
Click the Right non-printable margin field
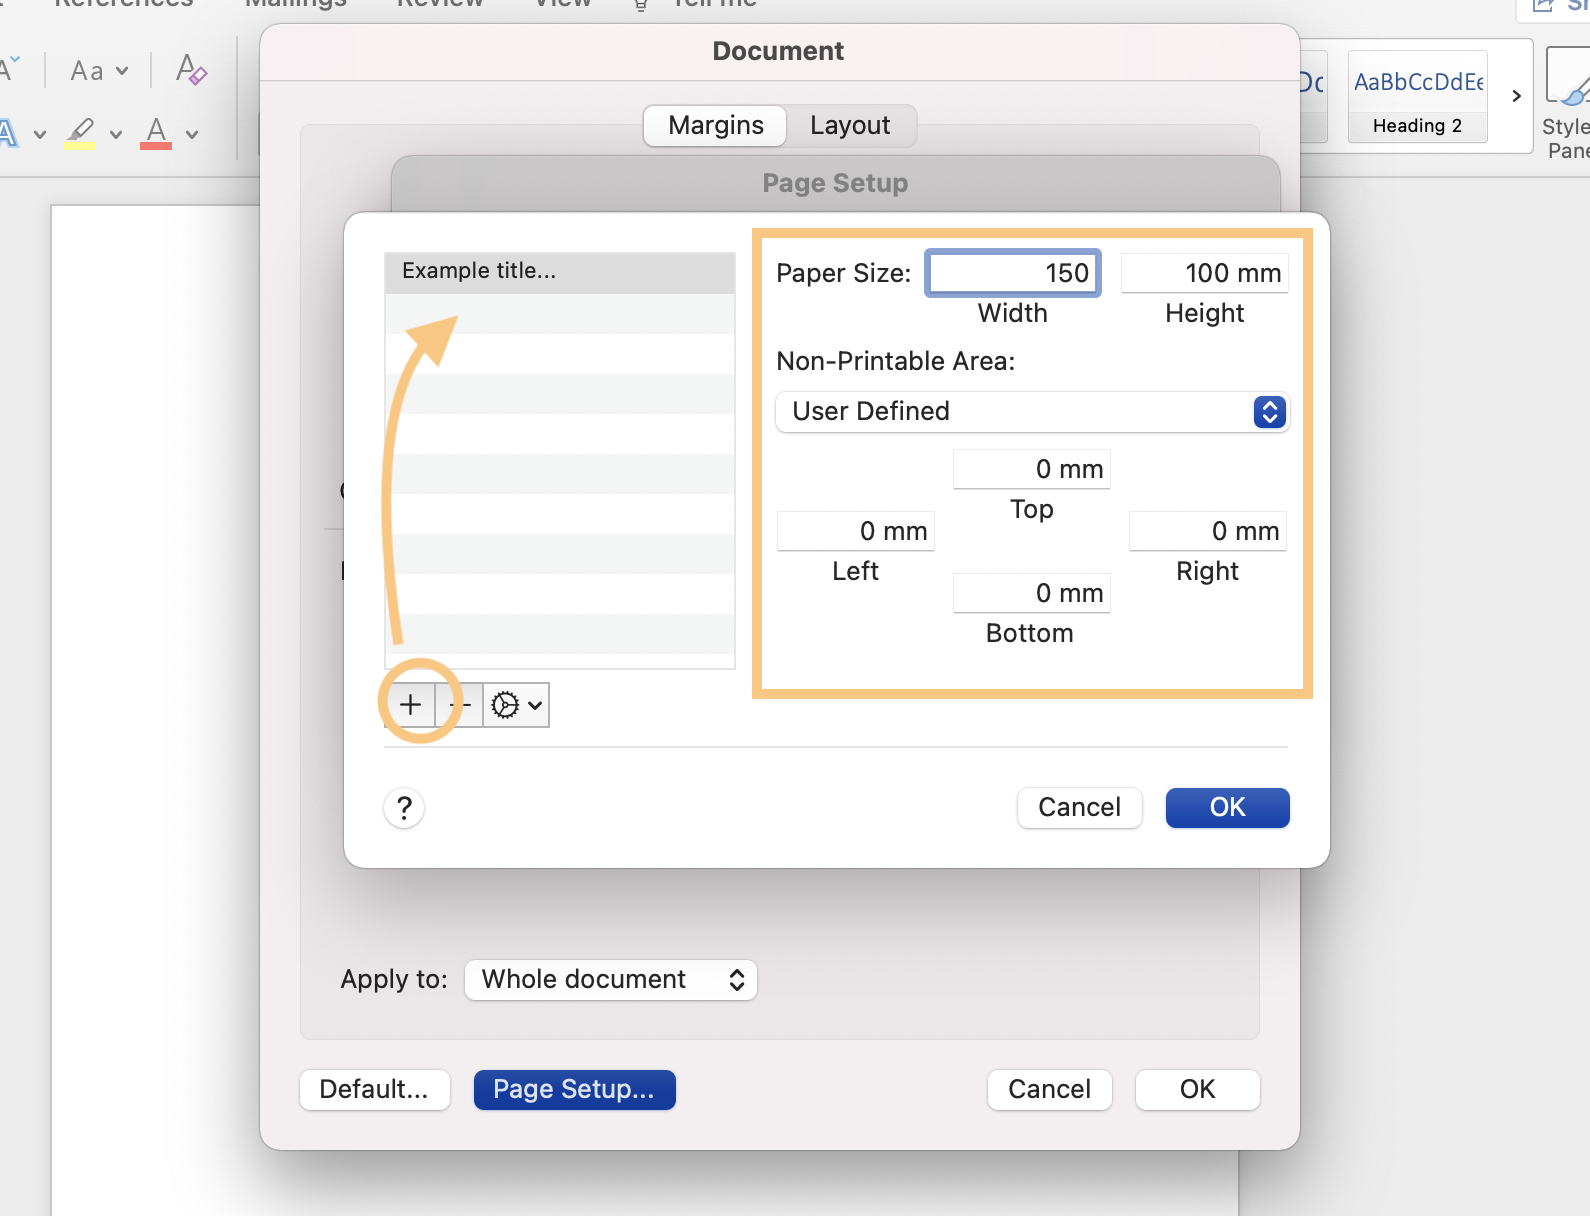pos(1208,532)
